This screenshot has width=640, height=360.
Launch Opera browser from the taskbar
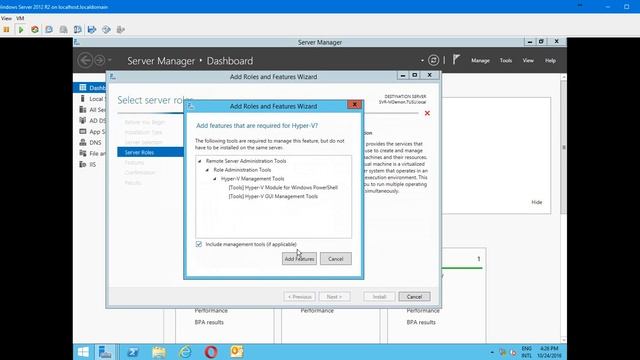pos(211,352)
